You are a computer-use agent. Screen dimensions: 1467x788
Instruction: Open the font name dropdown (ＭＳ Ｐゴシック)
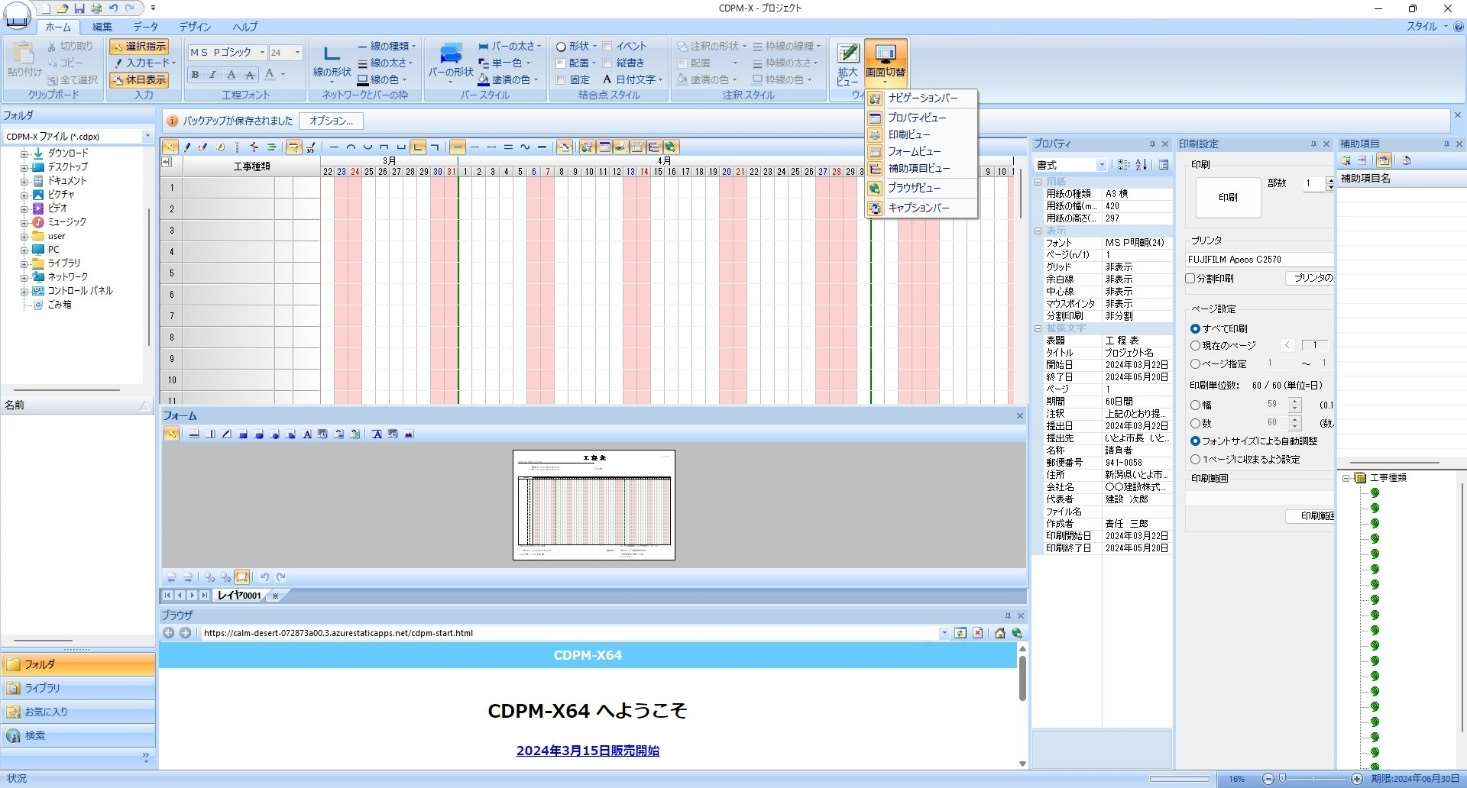pos(262,53)
